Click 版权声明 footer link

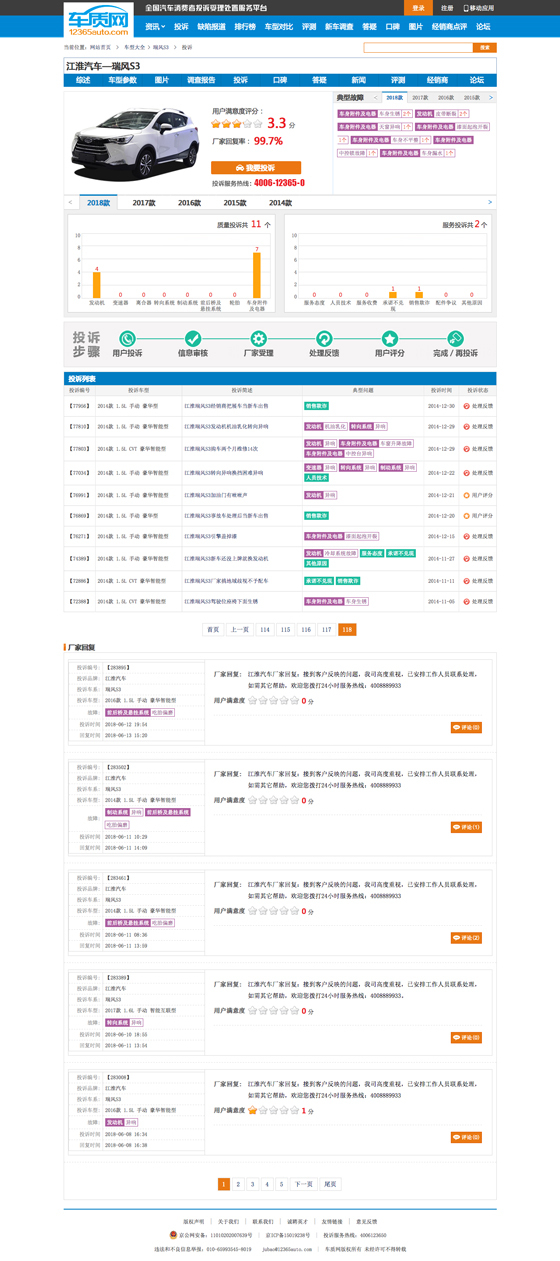point(194,1221)
